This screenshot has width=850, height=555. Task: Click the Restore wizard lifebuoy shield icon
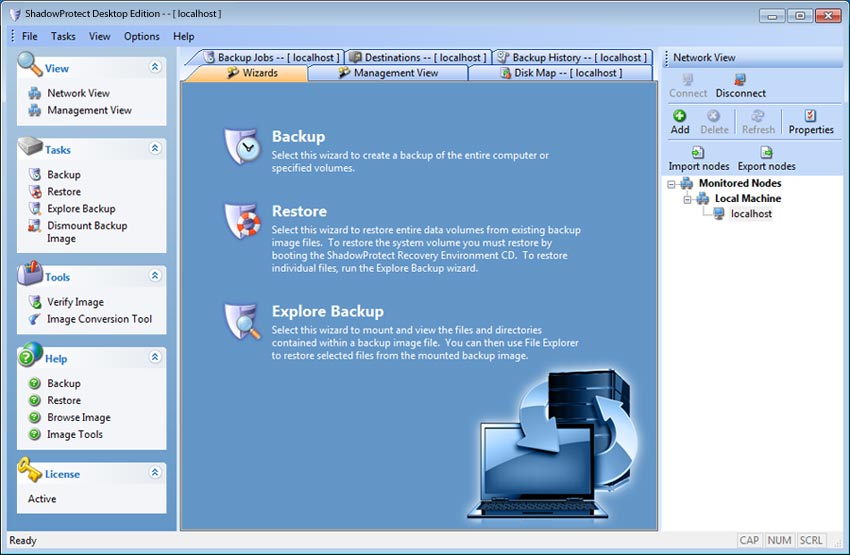pos(242,221)
